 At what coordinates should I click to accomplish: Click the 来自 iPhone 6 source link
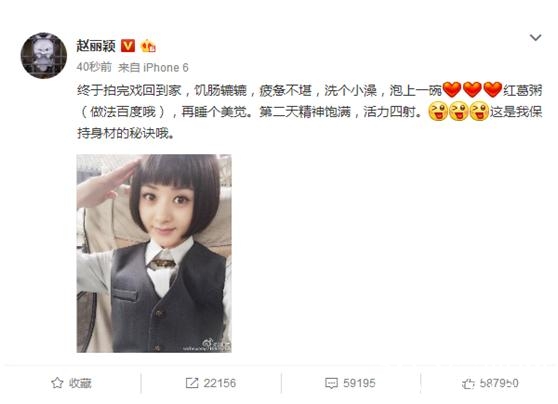[153, 67]
